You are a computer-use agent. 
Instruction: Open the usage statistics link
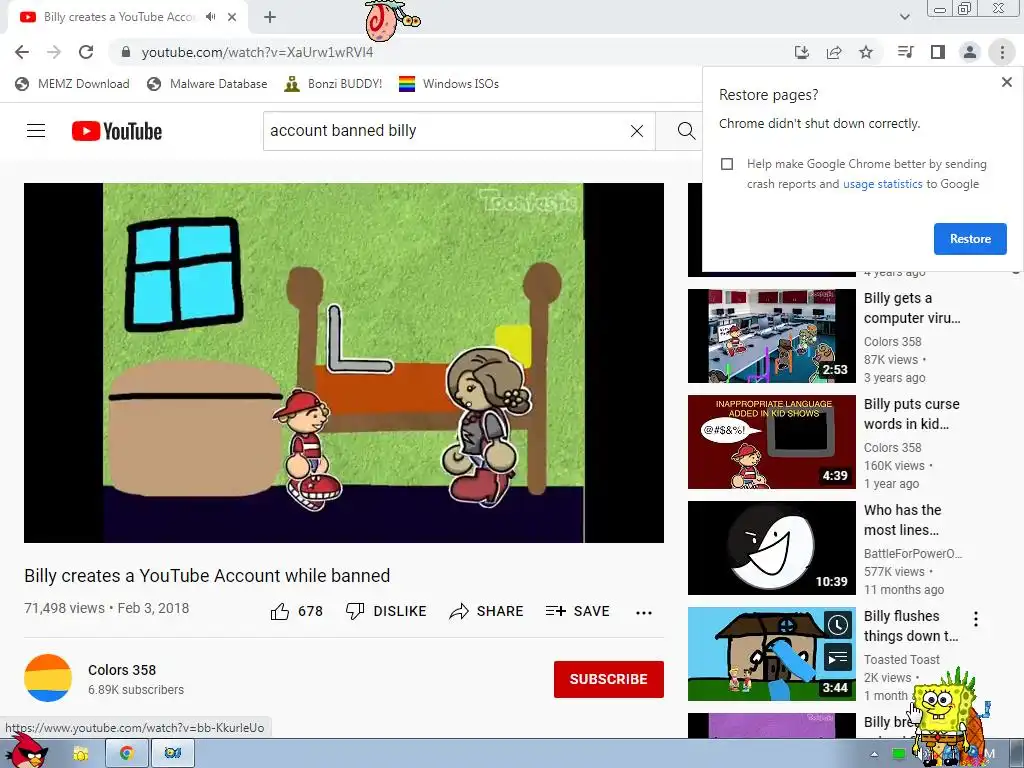[882, 184]
